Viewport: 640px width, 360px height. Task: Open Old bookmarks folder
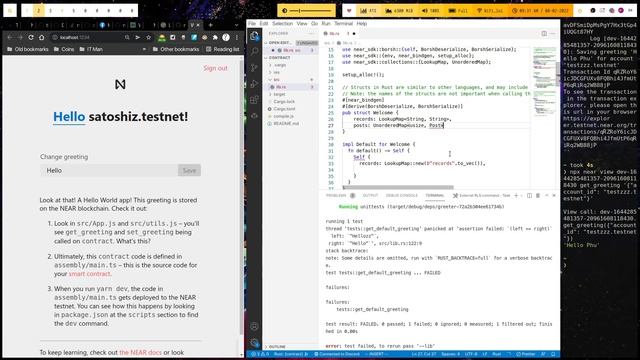[28, 49]
